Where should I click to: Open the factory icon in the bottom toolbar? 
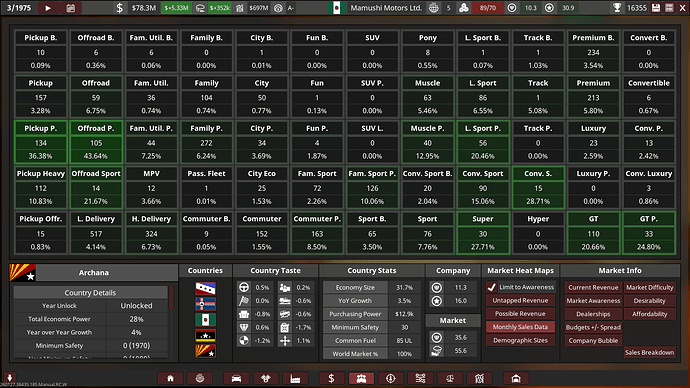pos(295,378)
